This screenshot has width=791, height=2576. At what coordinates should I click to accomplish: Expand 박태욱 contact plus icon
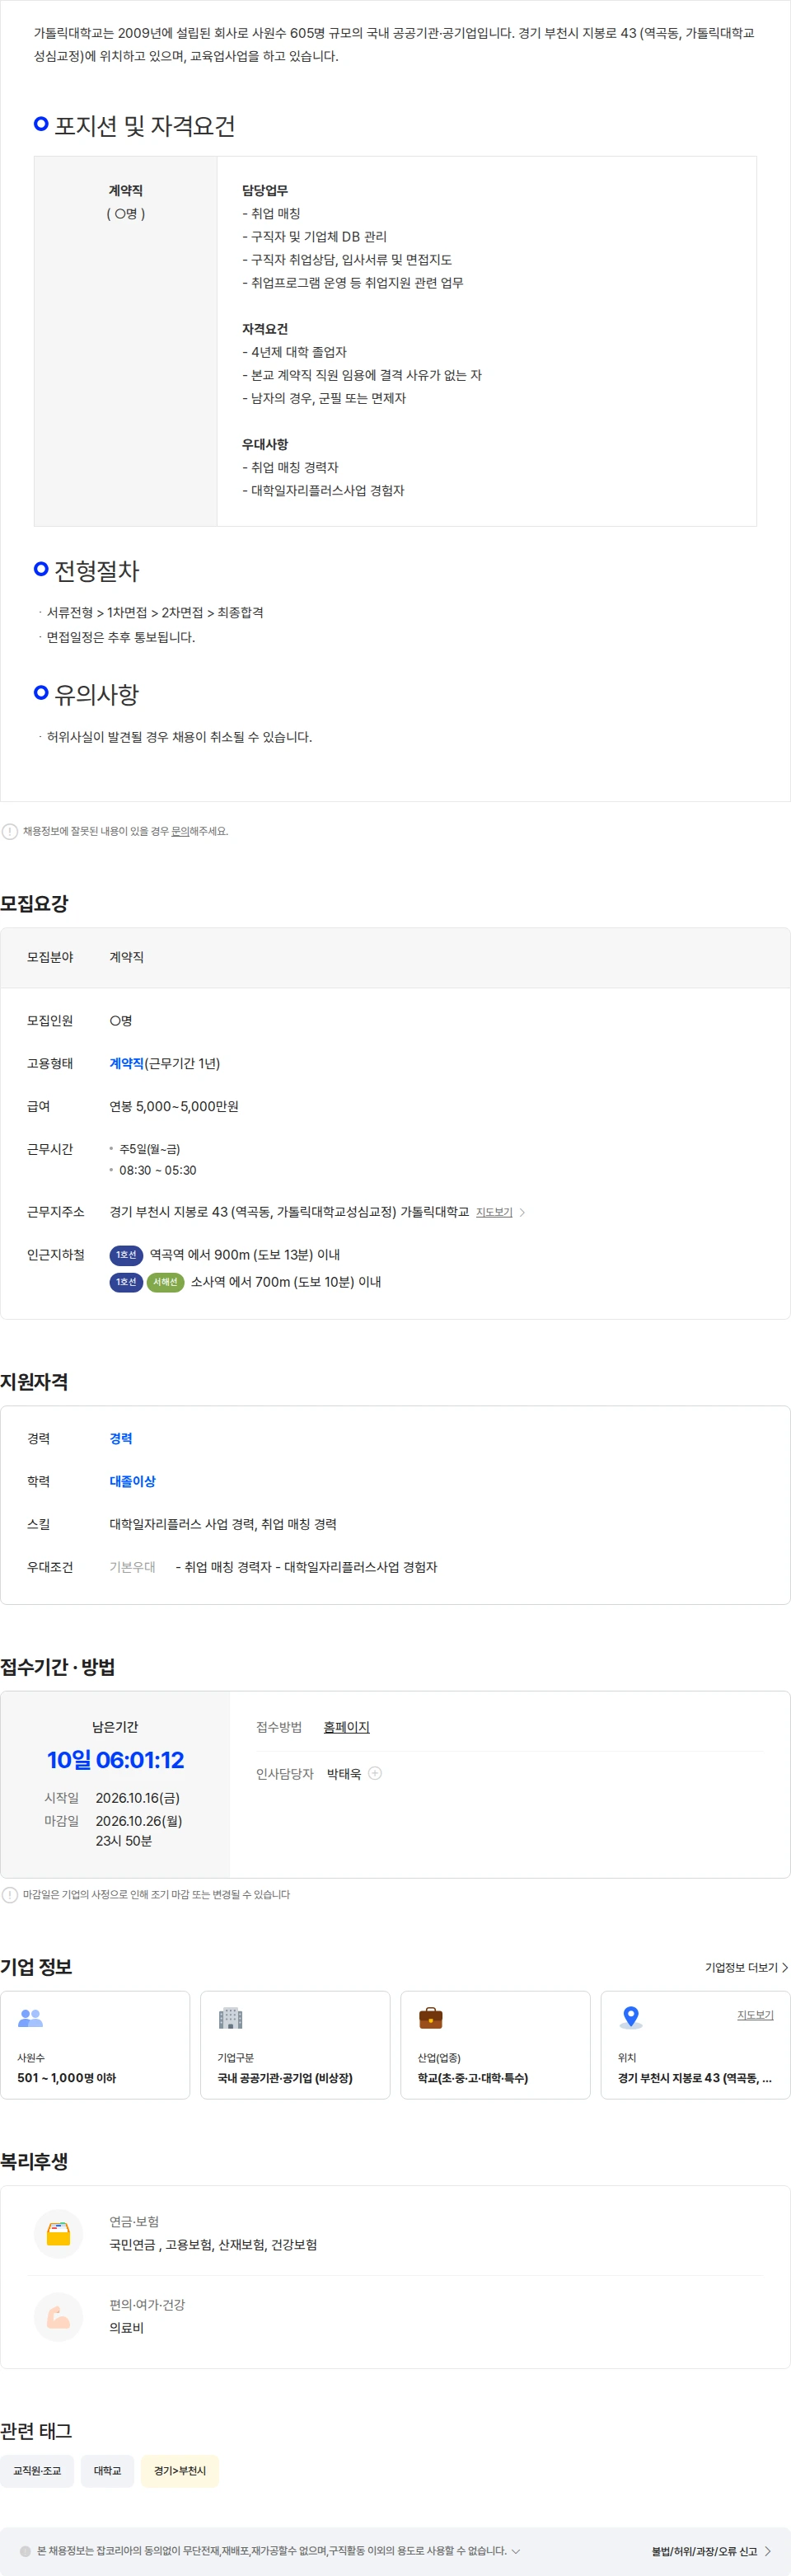(375, 1773)
